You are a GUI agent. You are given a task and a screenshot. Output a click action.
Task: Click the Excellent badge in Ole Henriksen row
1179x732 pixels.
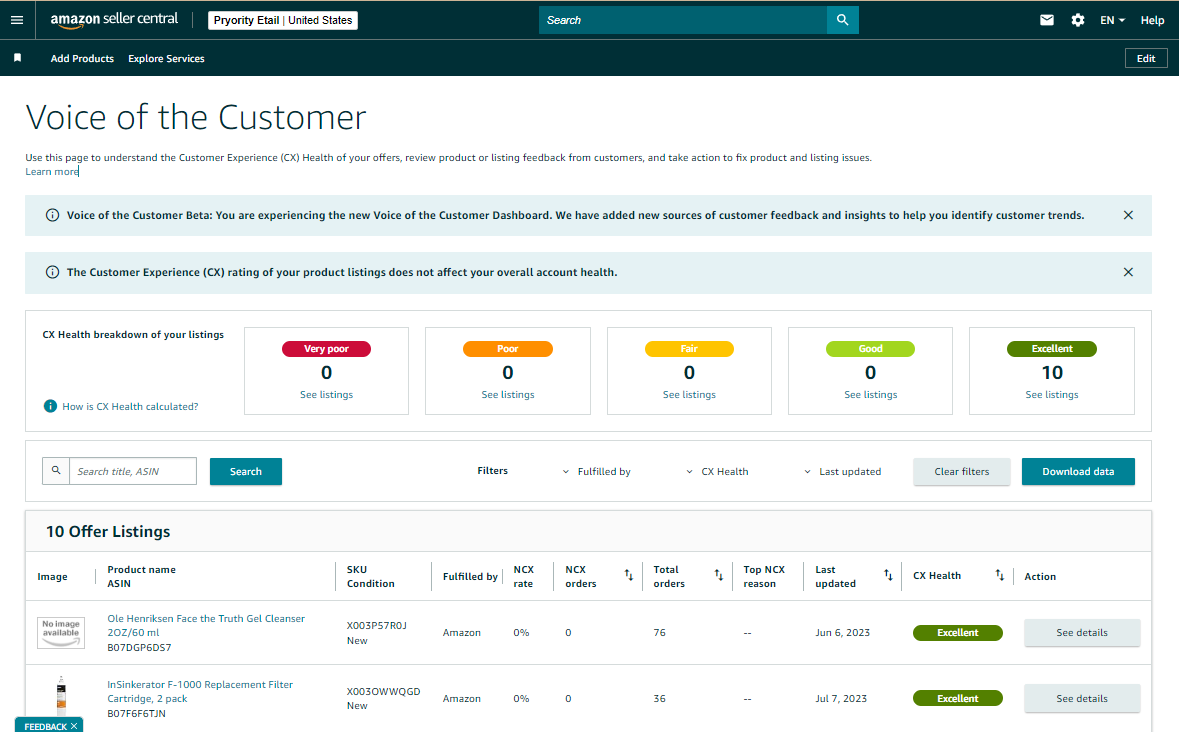[x=957, y=633]
